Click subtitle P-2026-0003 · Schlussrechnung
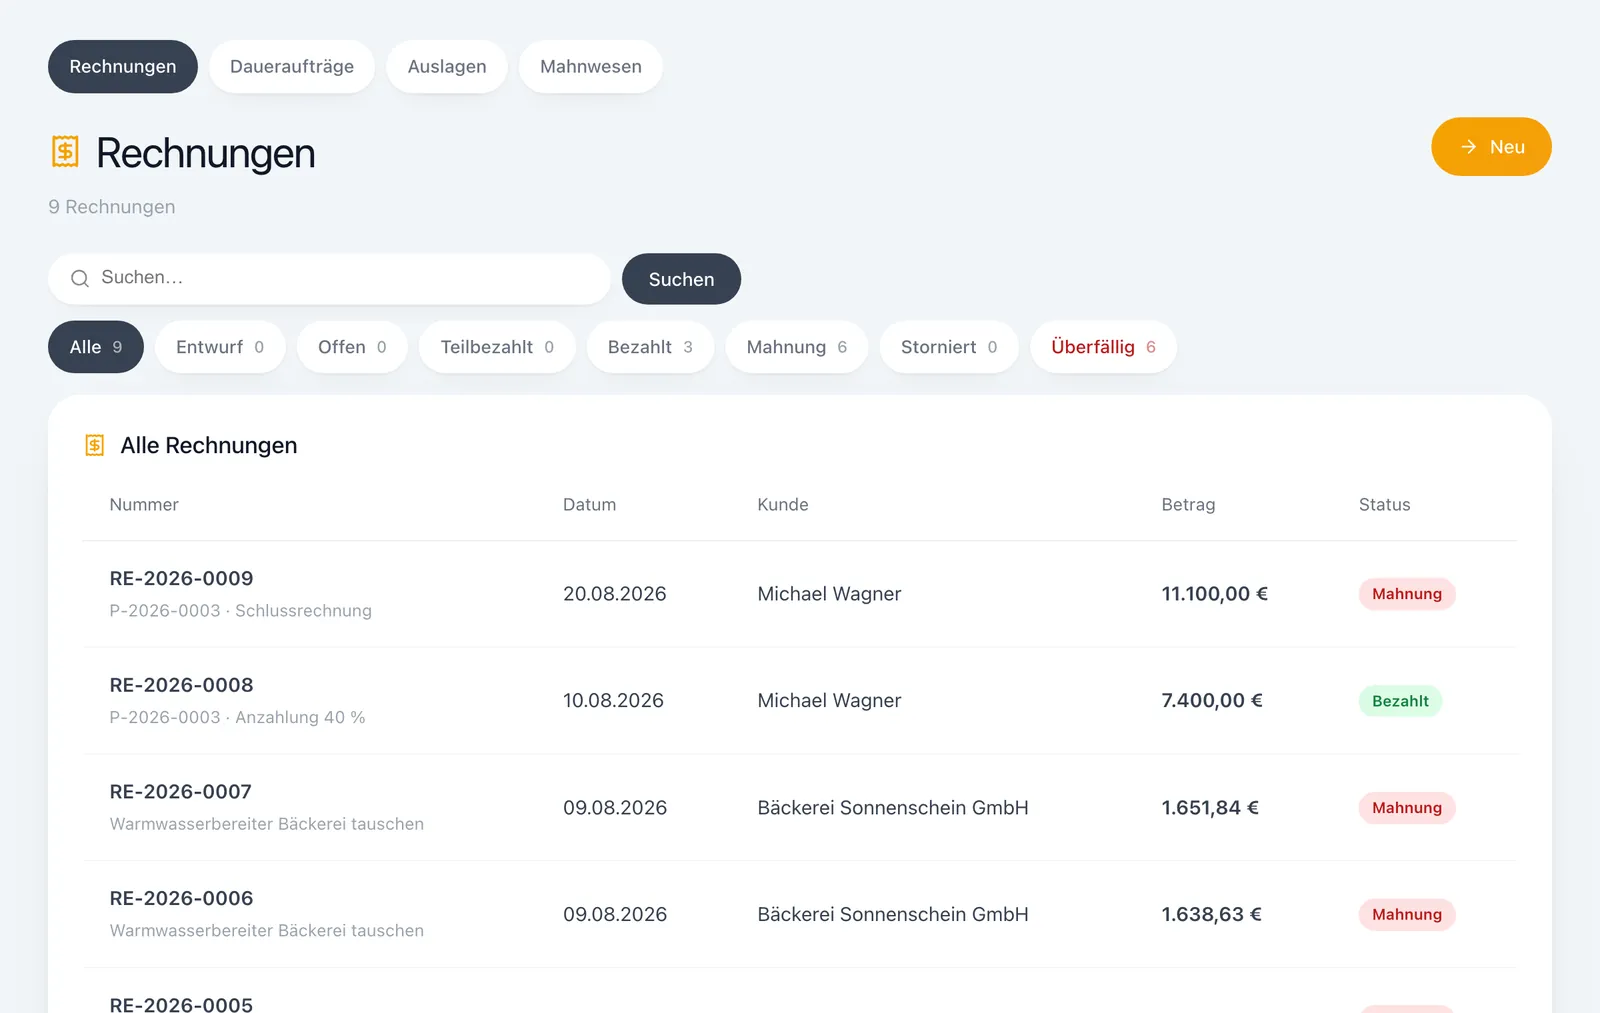The height and width of the screenshot is (1013, 1600). 241,611
